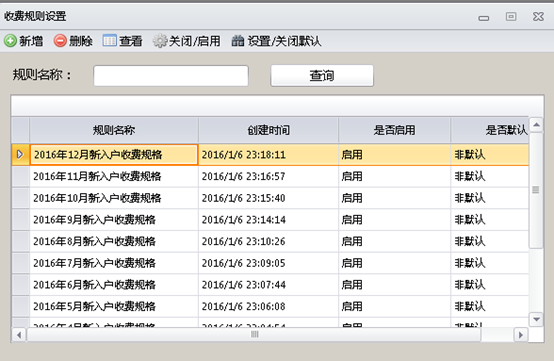Sort by 是否启用 column header
Screen dimensions: 554x361
394,130
